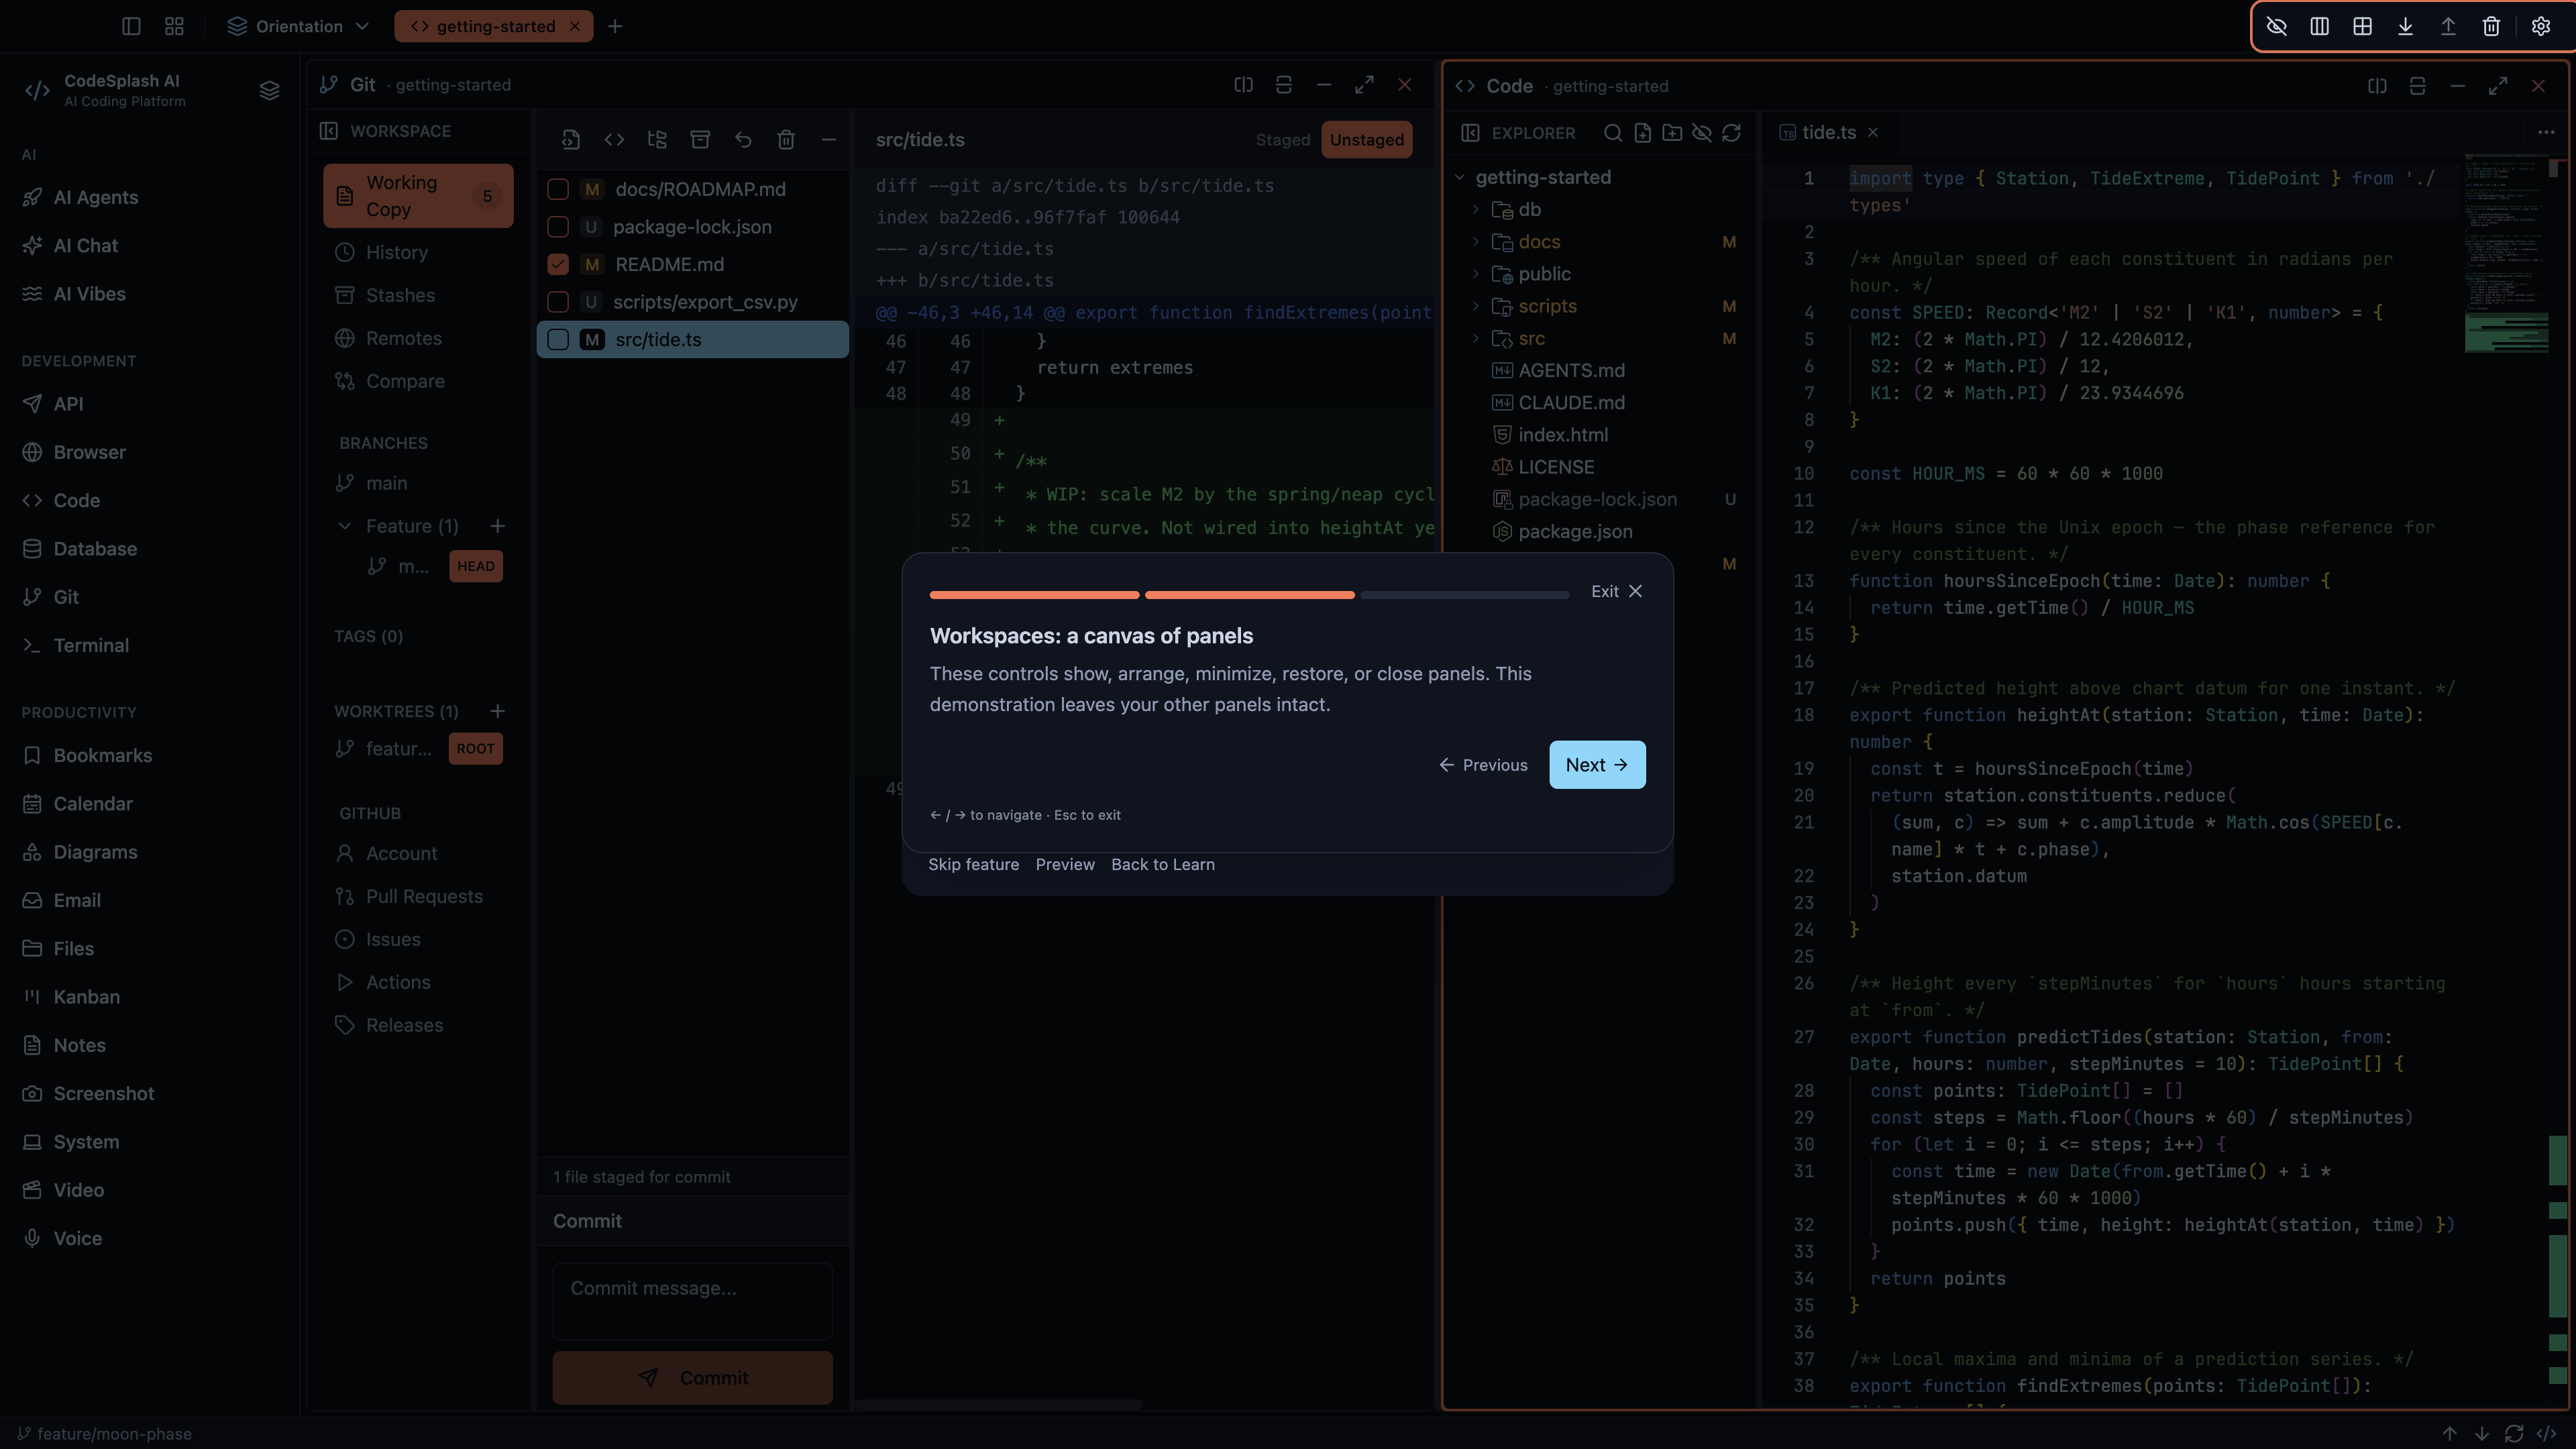This screenshot has height=1449, width=2576.
Task: Open AI Agents in the sidebar
Action: pyautogui.click(x=96, y=197)
